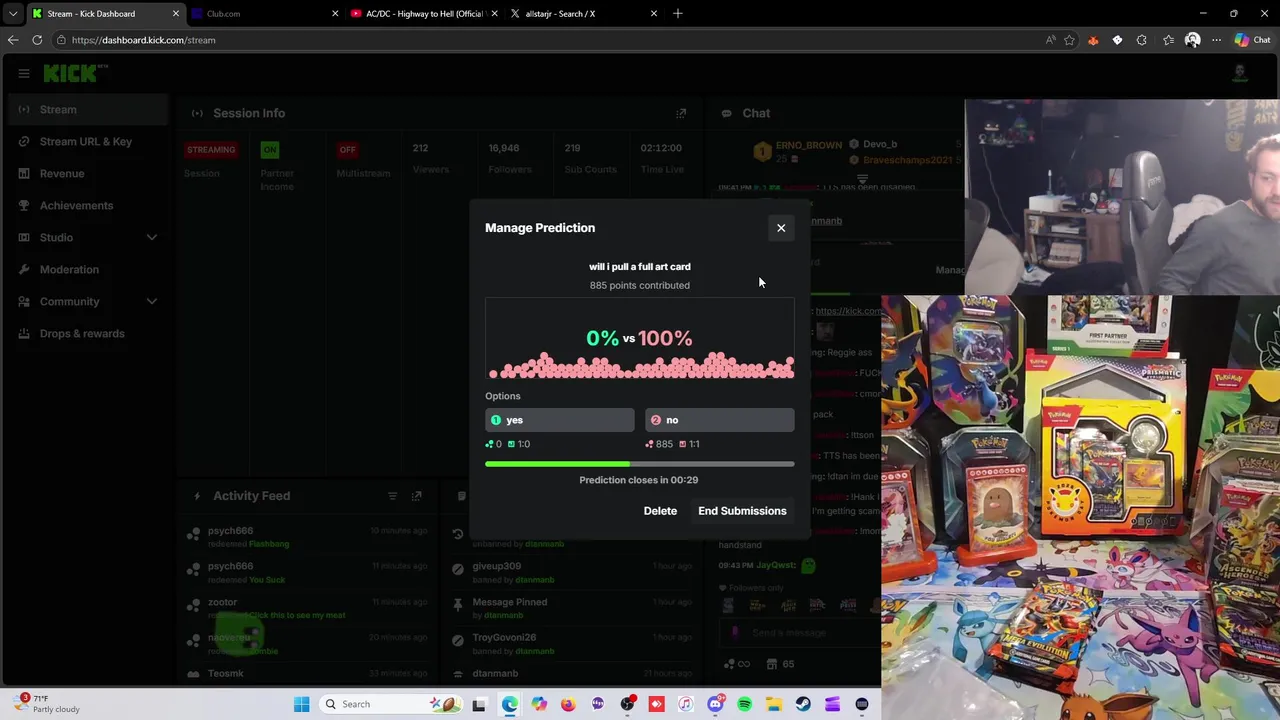The width and height of the screenshot is (1280, 720).
Task: Open browser settings three-dots menu
Action: [x=1216, y=40]
